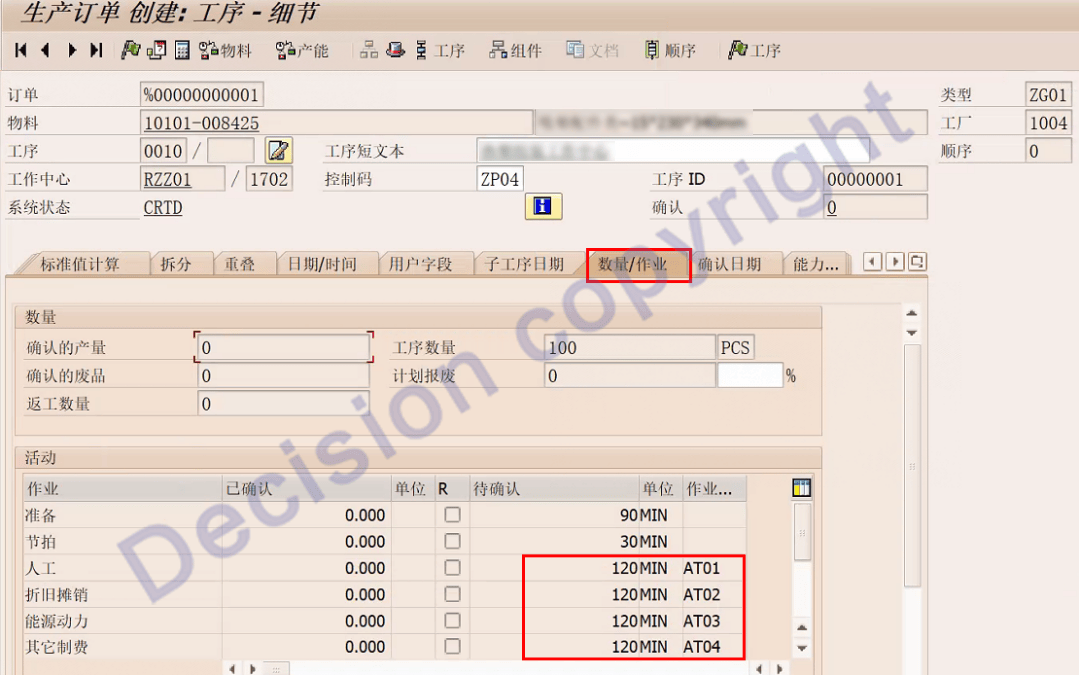Toggle the R checkbox for 准备 row
This screenshot has width=1079, height=675.
[453, 515]
